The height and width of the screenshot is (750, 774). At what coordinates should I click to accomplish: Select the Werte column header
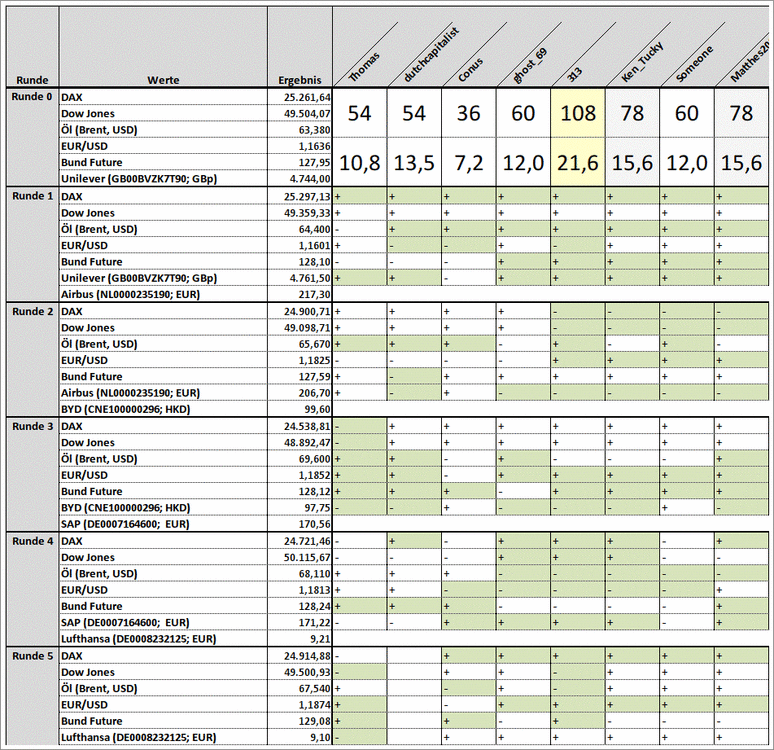point(163,79)
